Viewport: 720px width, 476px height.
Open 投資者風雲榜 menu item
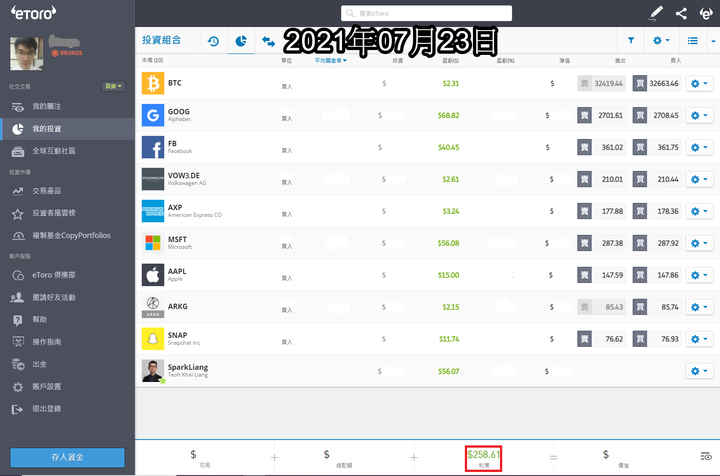(53, 213)
